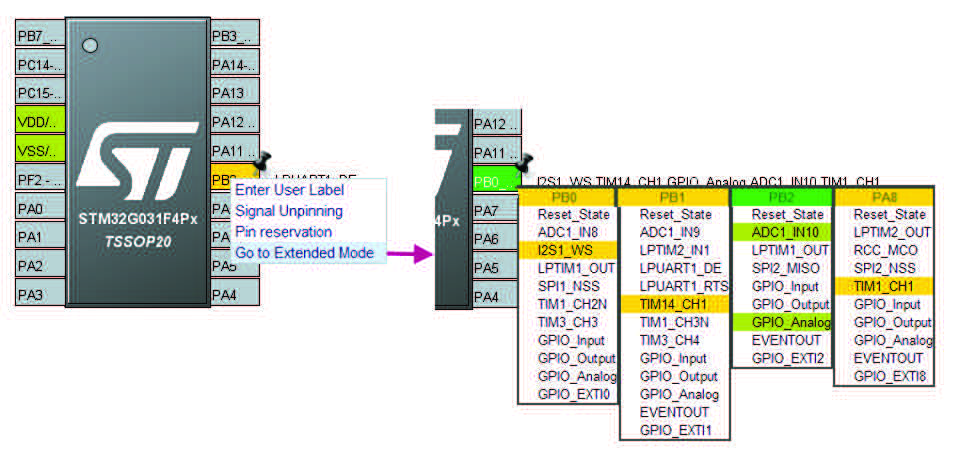This screenshot has width=963, height=476.
Task: Open the PB1 column header
Action: click(x=674, y=198)
